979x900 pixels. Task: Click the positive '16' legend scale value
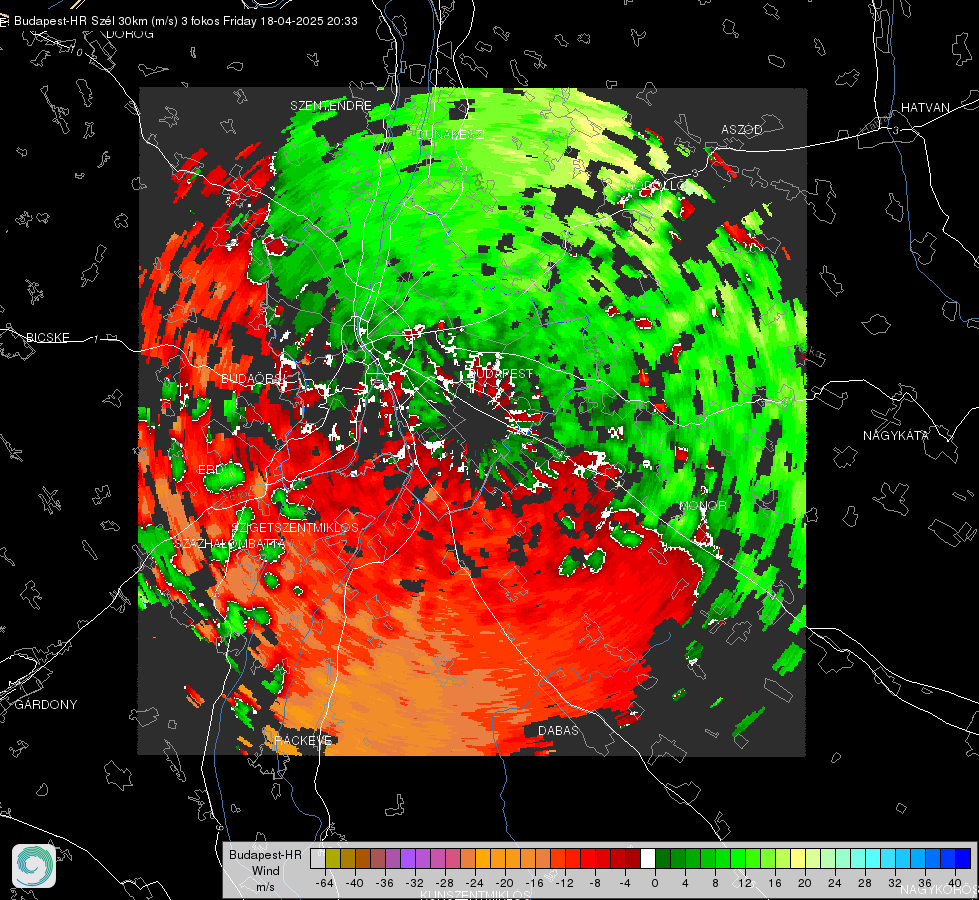[x=775, y=883]
